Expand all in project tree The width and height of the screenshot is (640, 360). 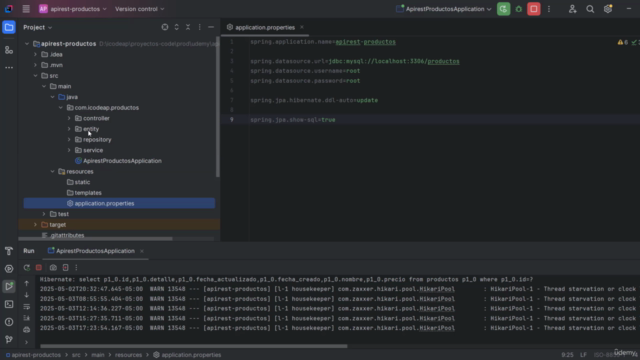pyautogui.click(x=176, y=27)
